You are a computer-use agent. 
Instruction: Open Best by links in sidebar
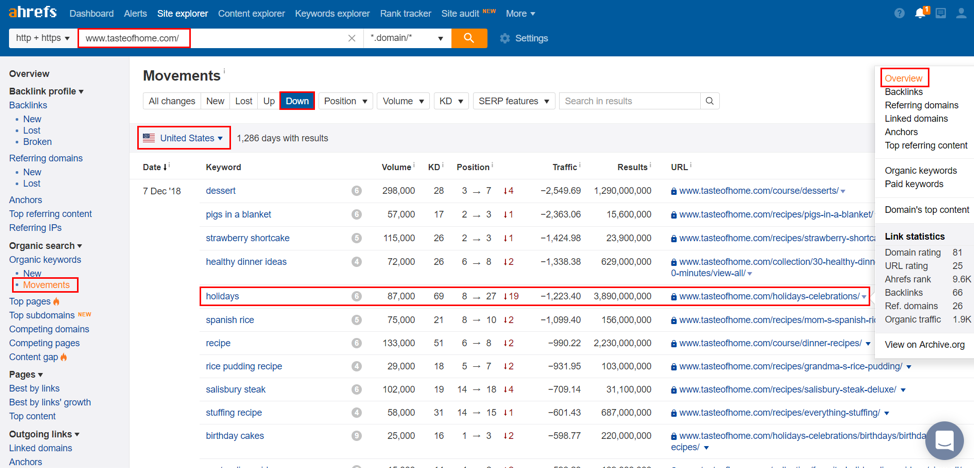tap(34, 388)
